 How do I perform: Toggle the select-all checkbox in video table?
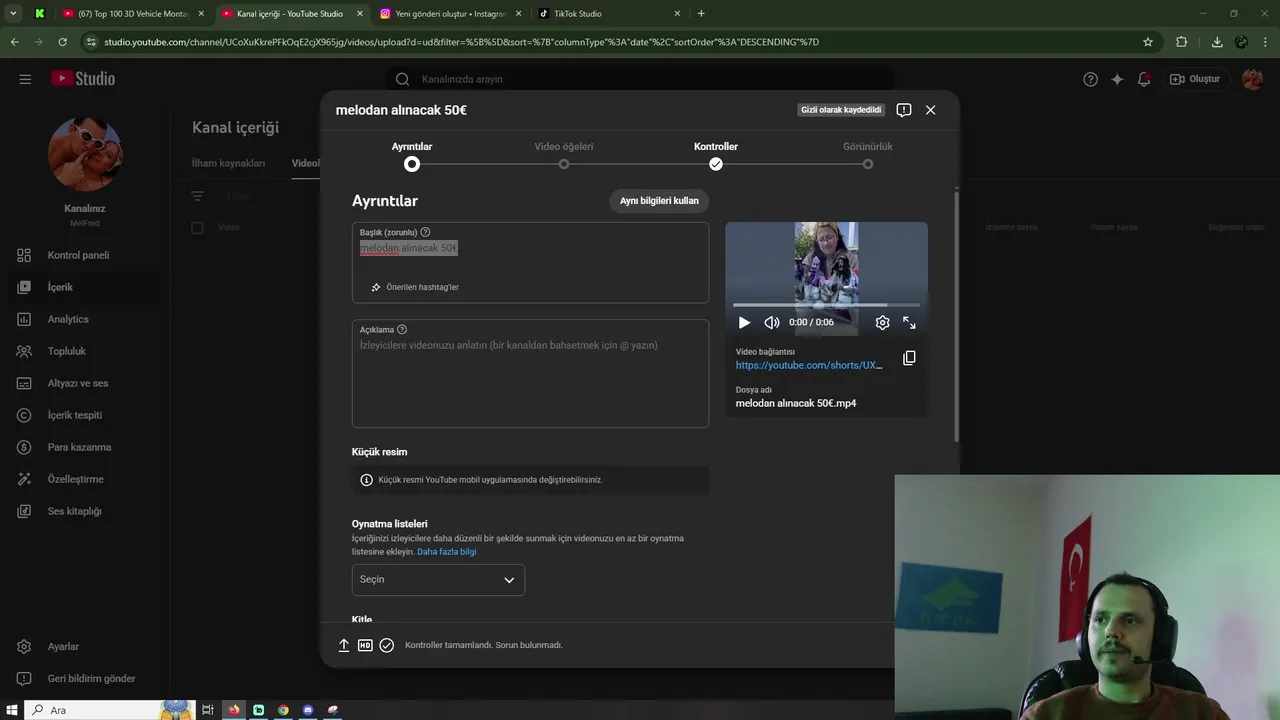point(197,227)
